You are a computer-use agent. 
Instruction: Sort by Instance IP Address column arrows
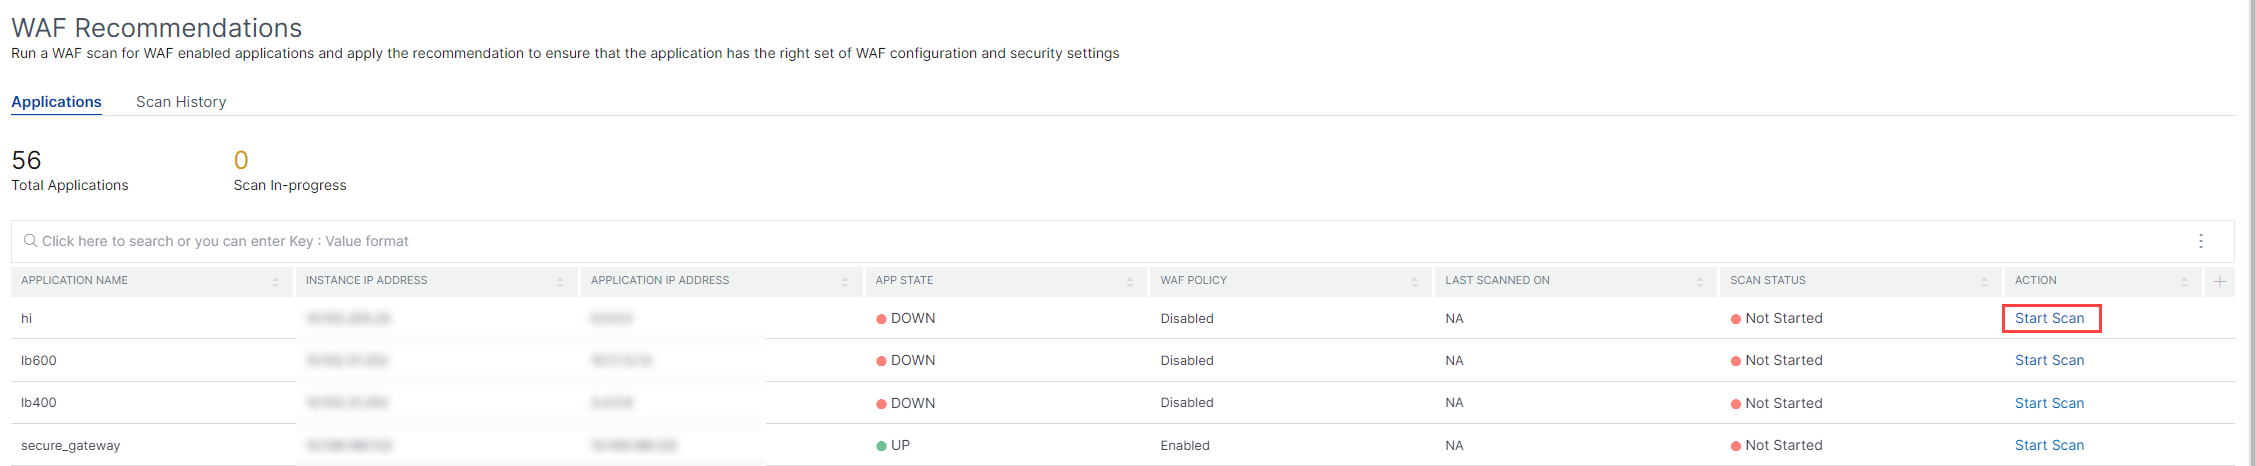[560, 282]
